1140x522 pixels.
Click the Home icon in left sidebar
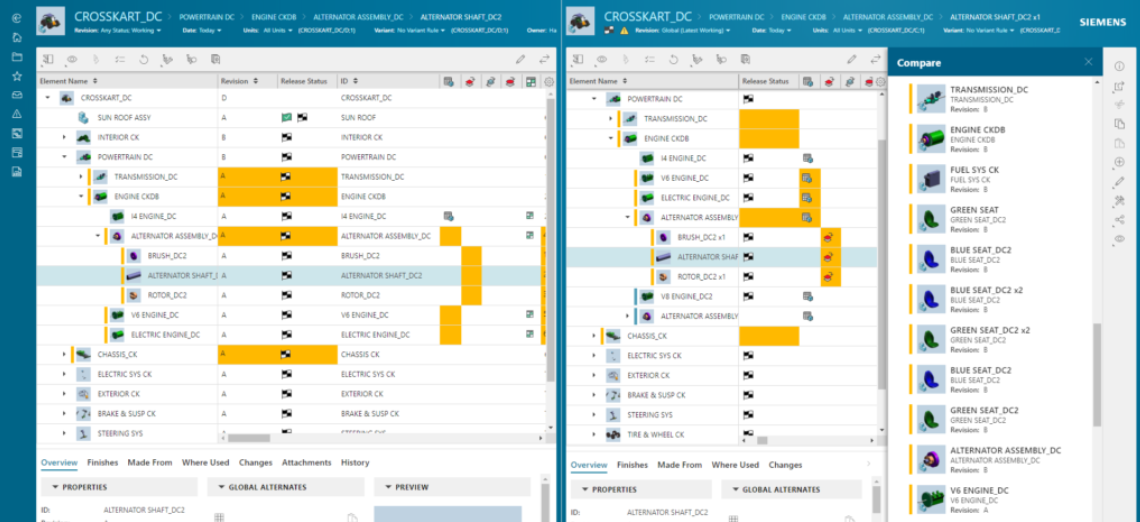point(17,37)
